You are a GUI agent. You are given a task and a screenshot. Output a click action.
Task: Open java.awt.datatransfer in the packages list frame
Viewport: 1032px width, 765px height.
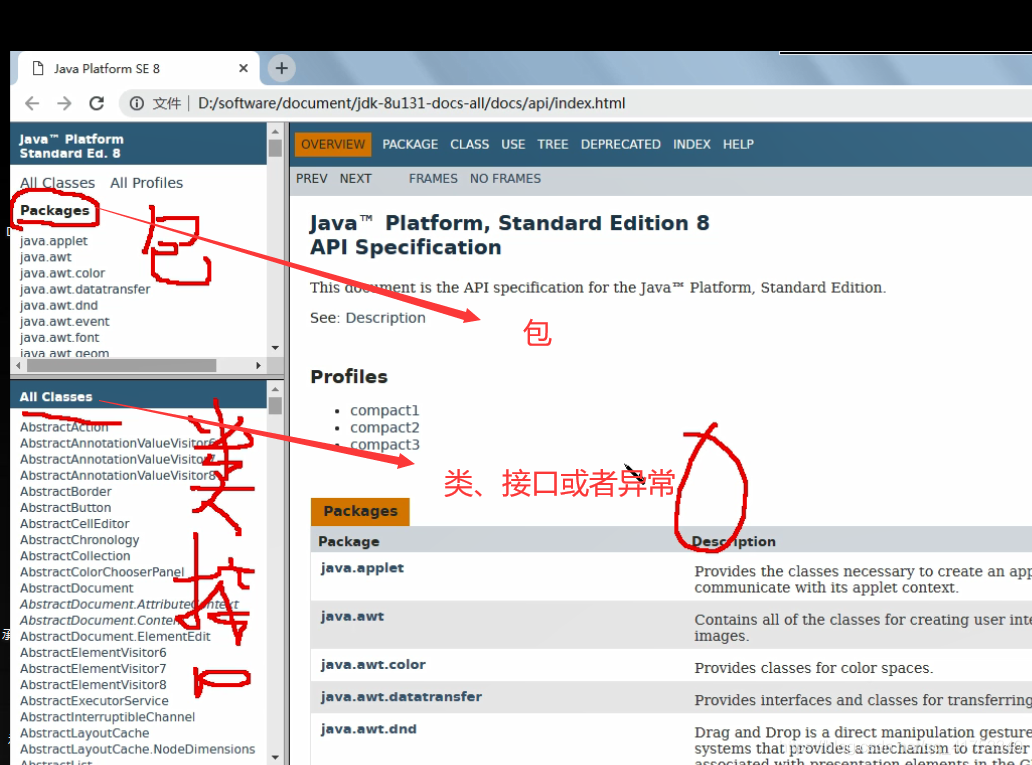click(x=85, y=289)
